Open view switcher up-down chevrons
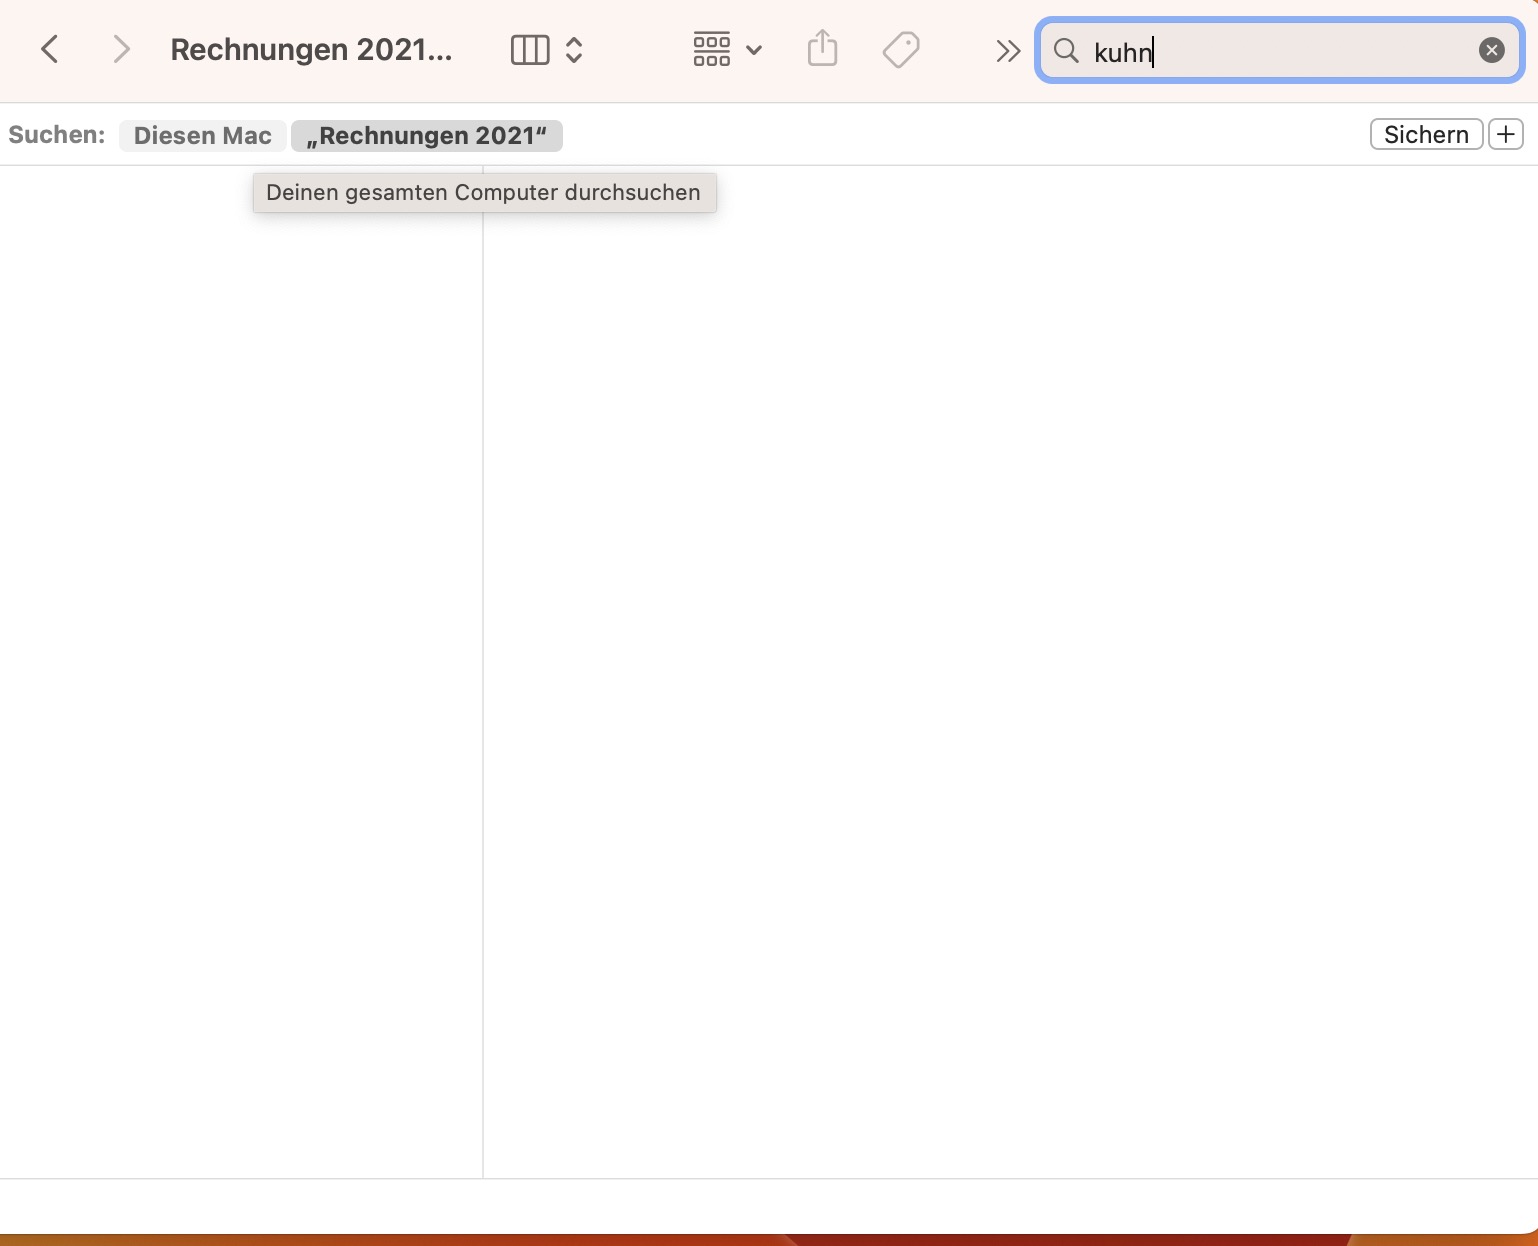 [574, 49]
